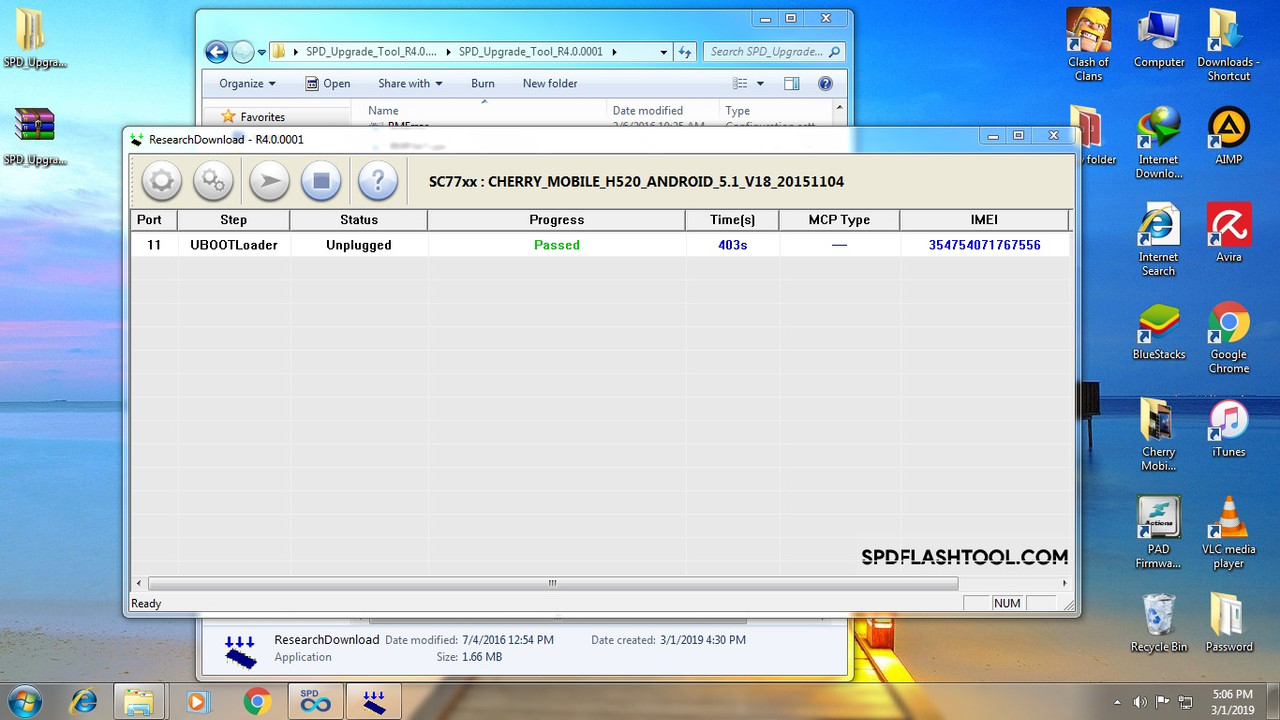Screen dimensions: 1280x720
Task: Click the Name column header in Explorer
Action: pos(383,111)
